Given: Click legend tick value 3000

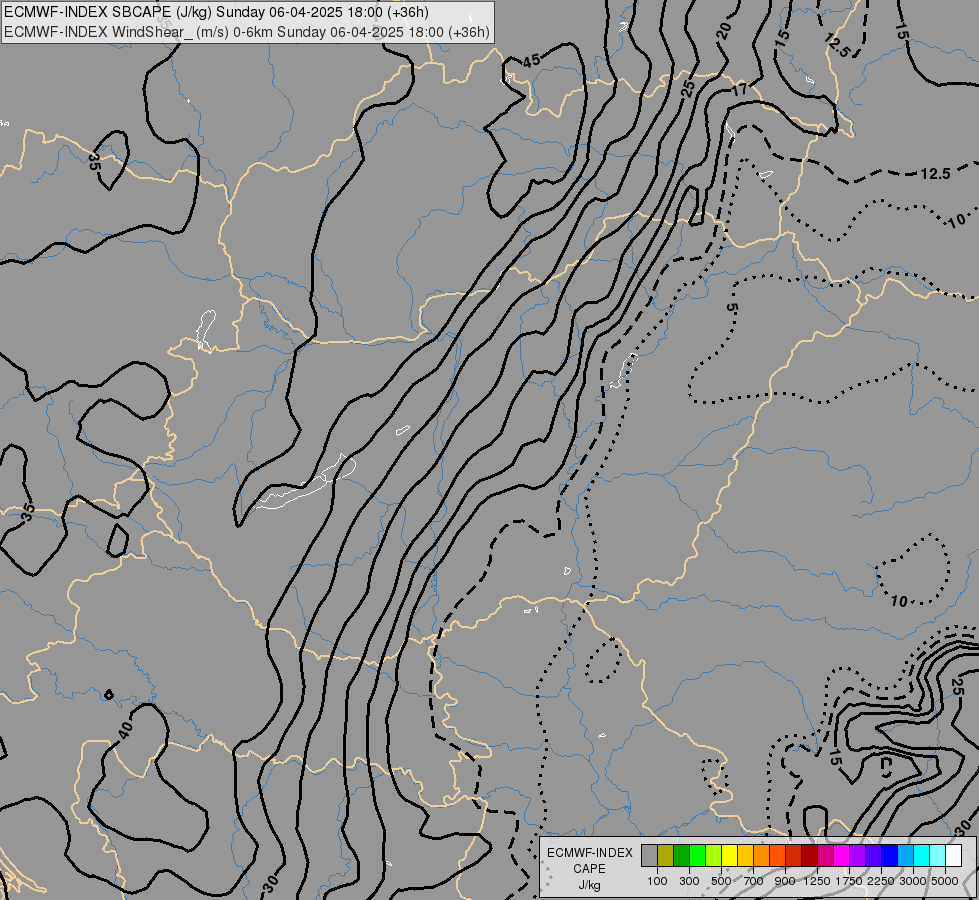Looking at the screenshot, I should [912, 881].
